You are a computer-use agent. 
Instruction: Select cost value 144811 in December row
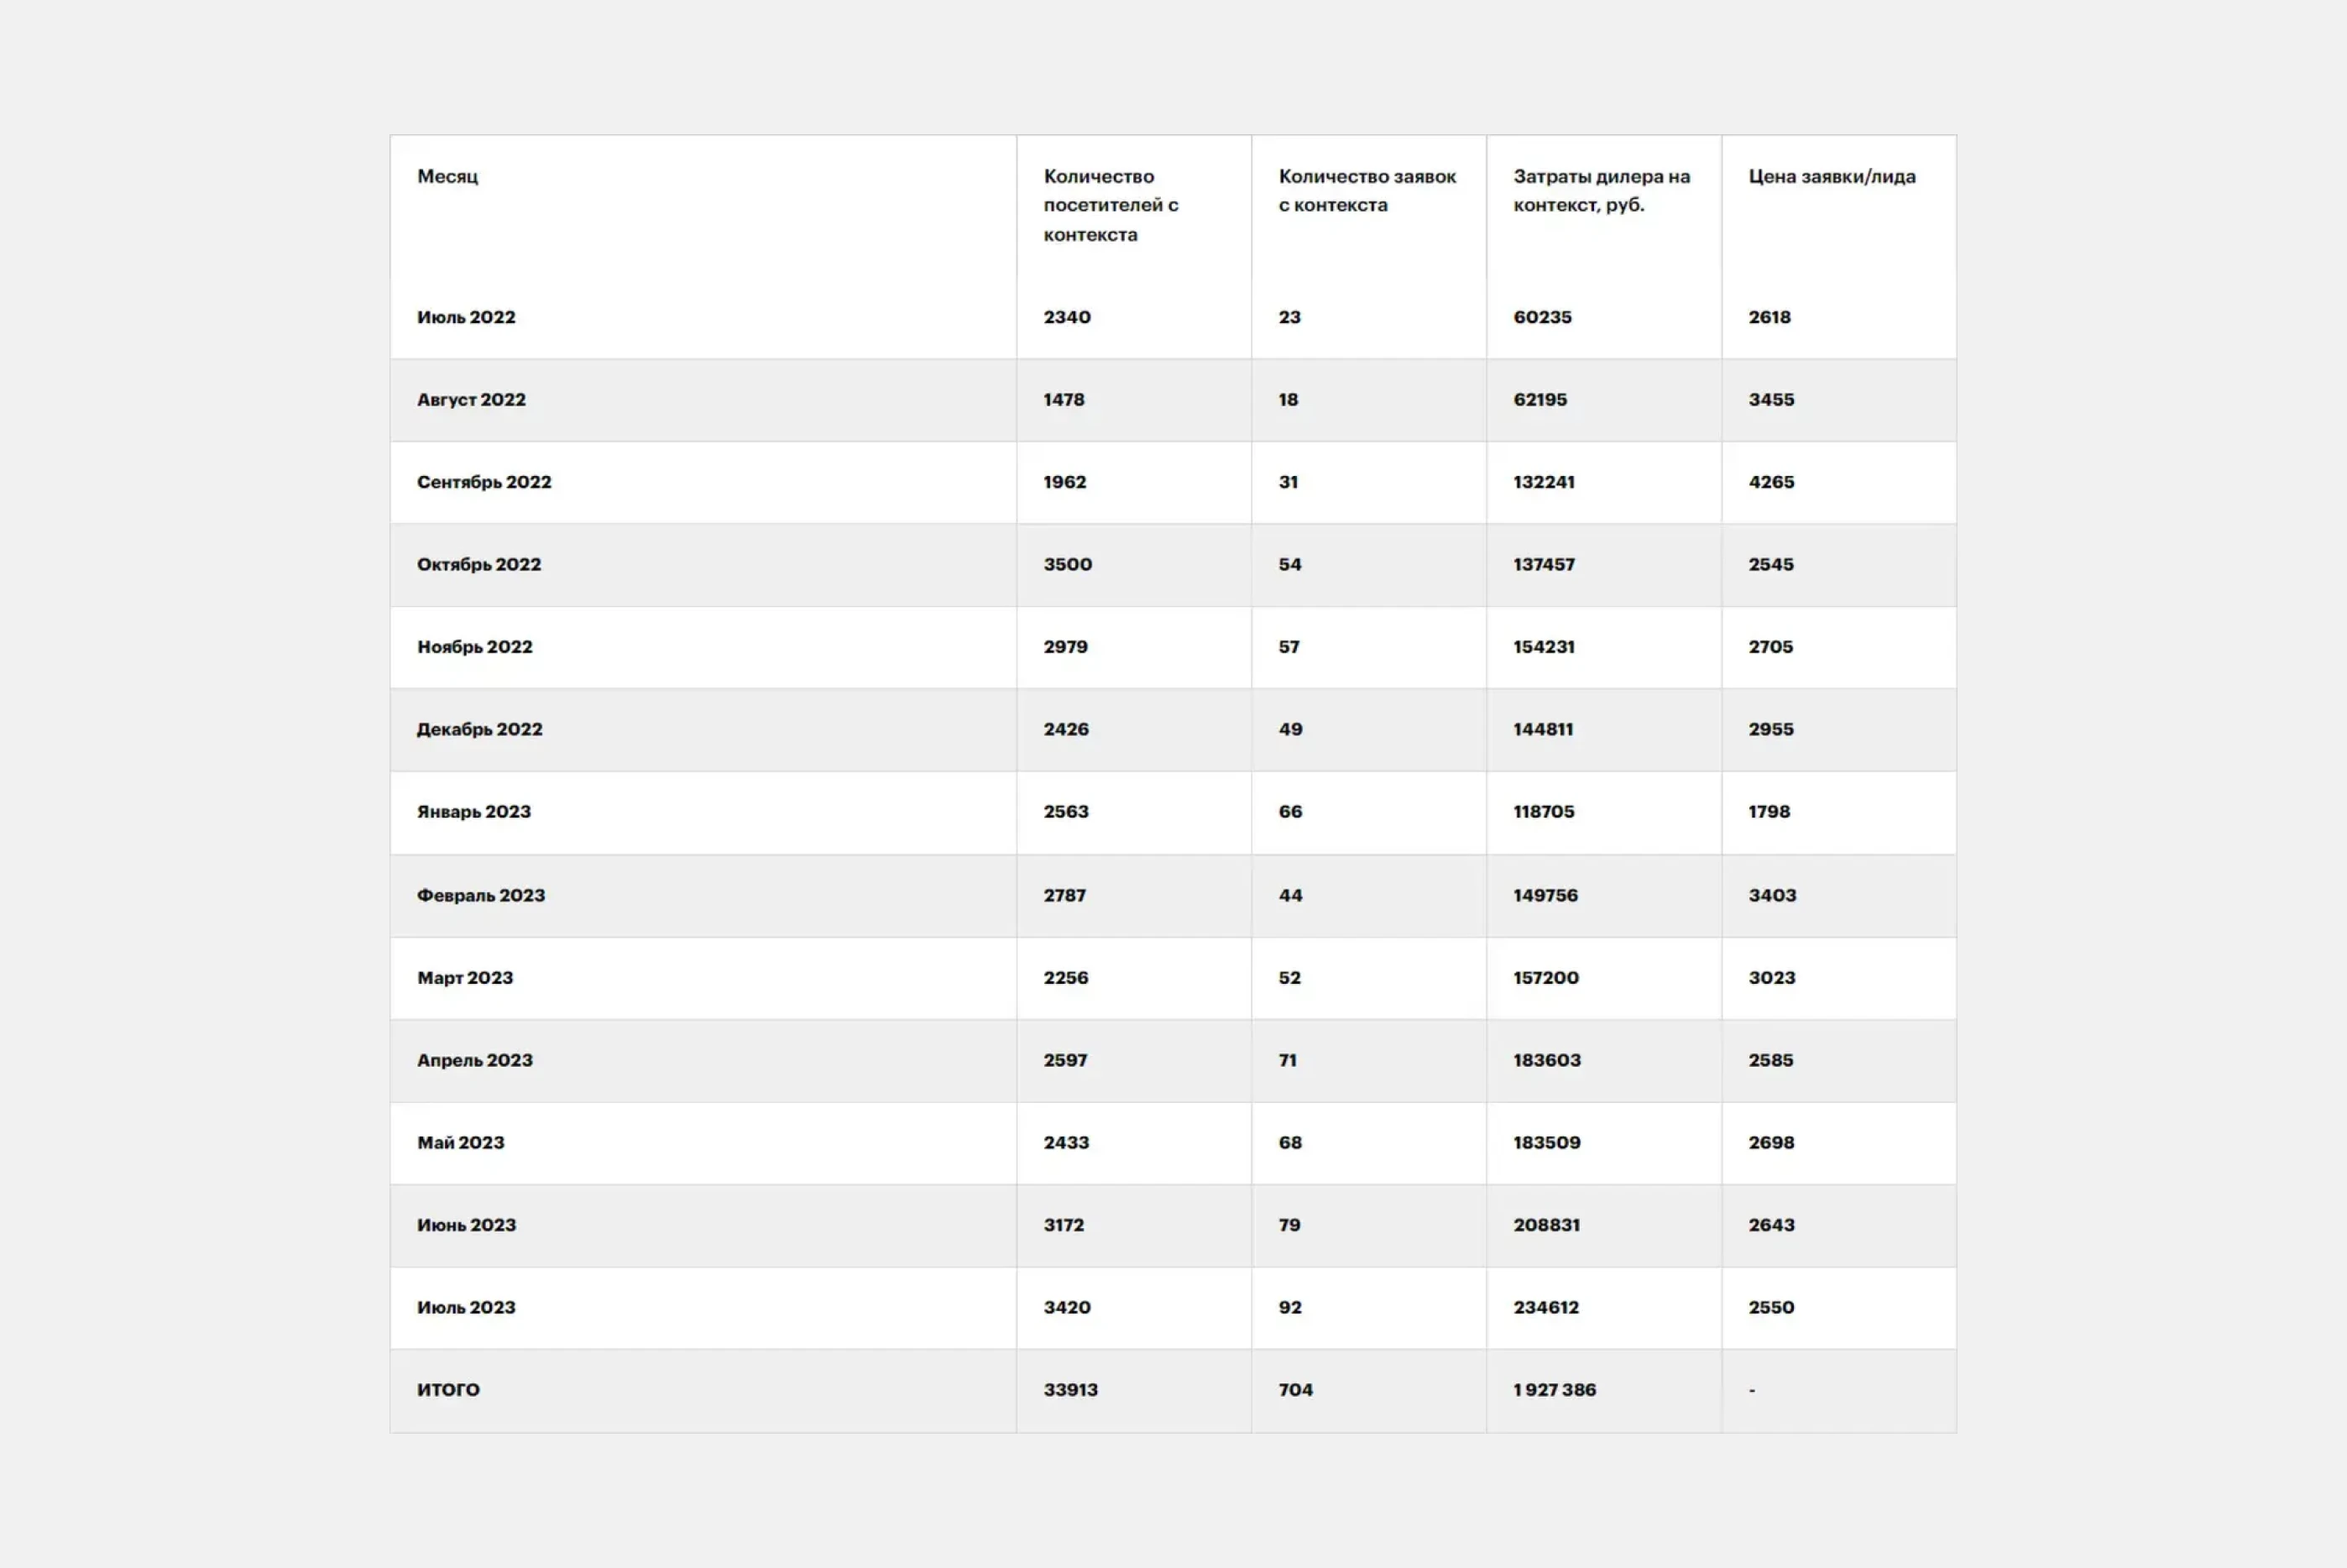[x=1542, y=729]
